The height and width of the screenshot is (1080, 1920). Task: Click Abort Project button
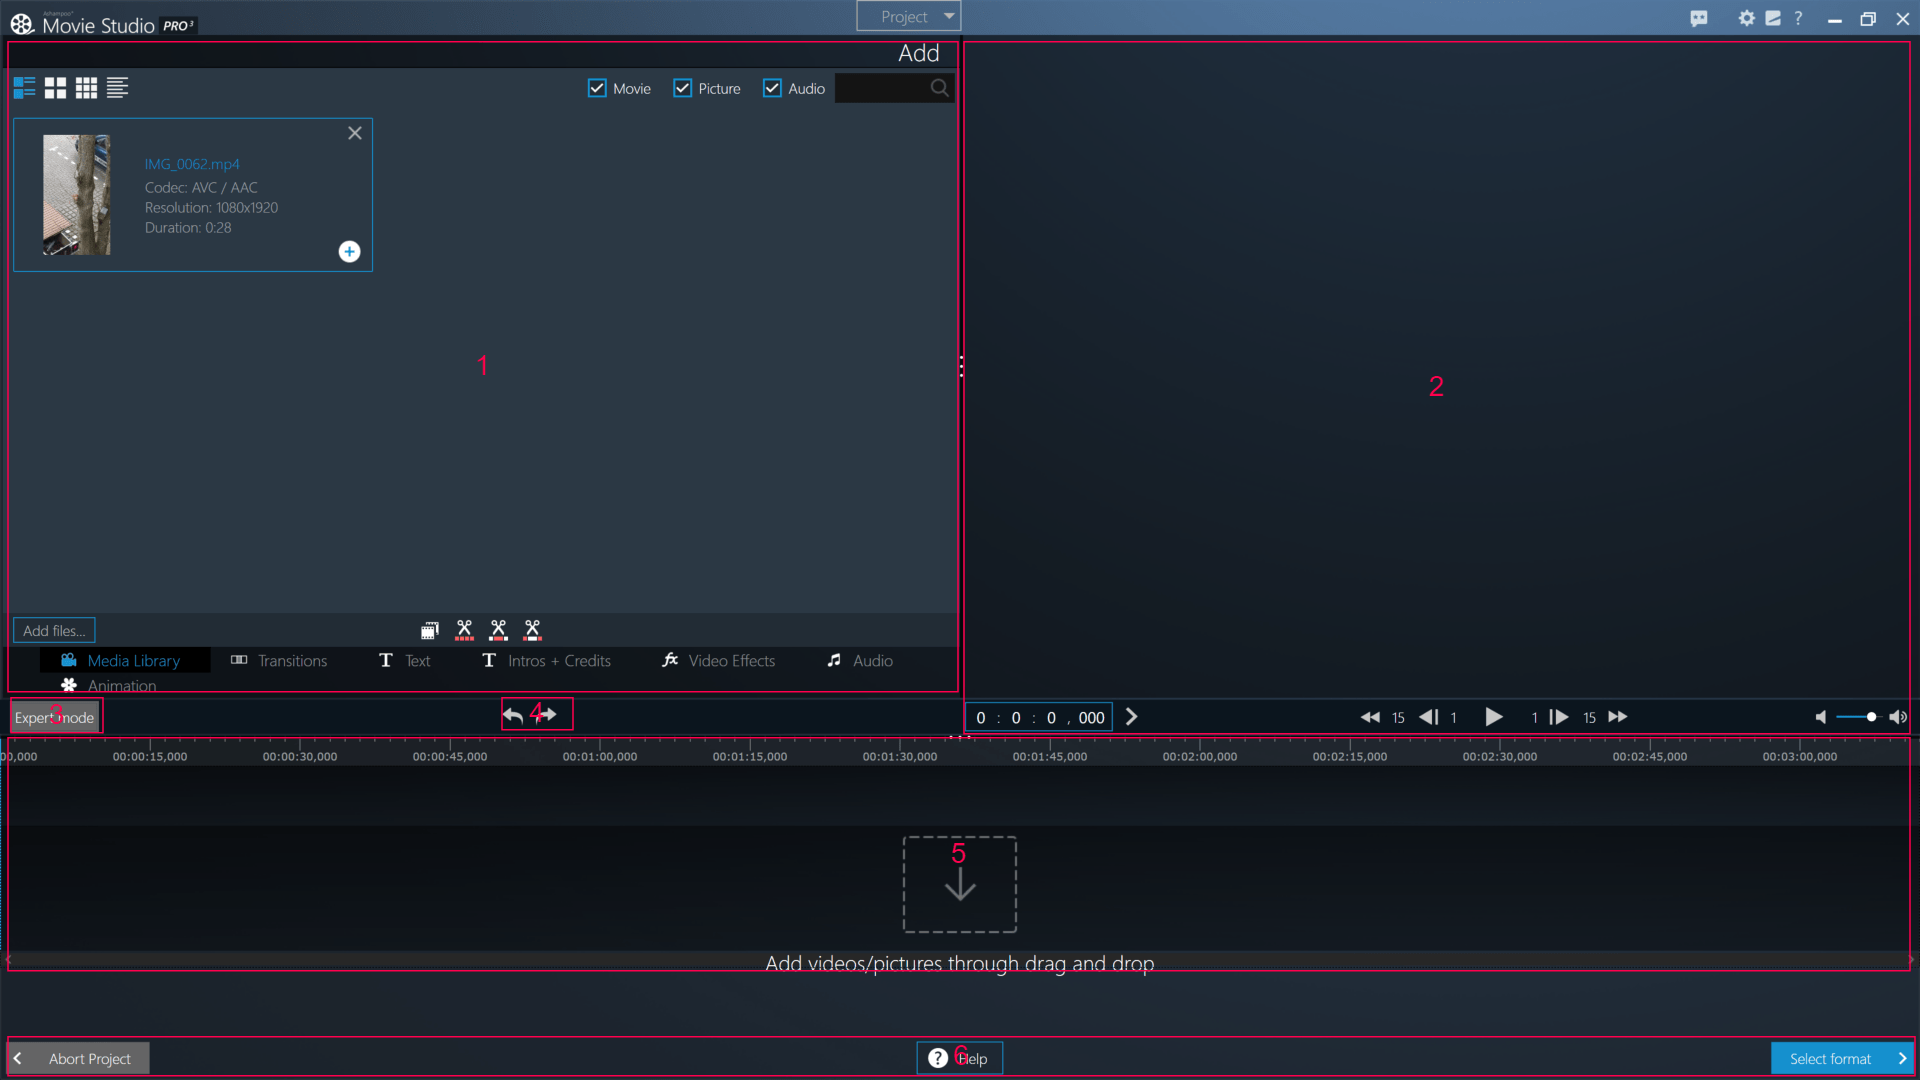(79, 1058)
